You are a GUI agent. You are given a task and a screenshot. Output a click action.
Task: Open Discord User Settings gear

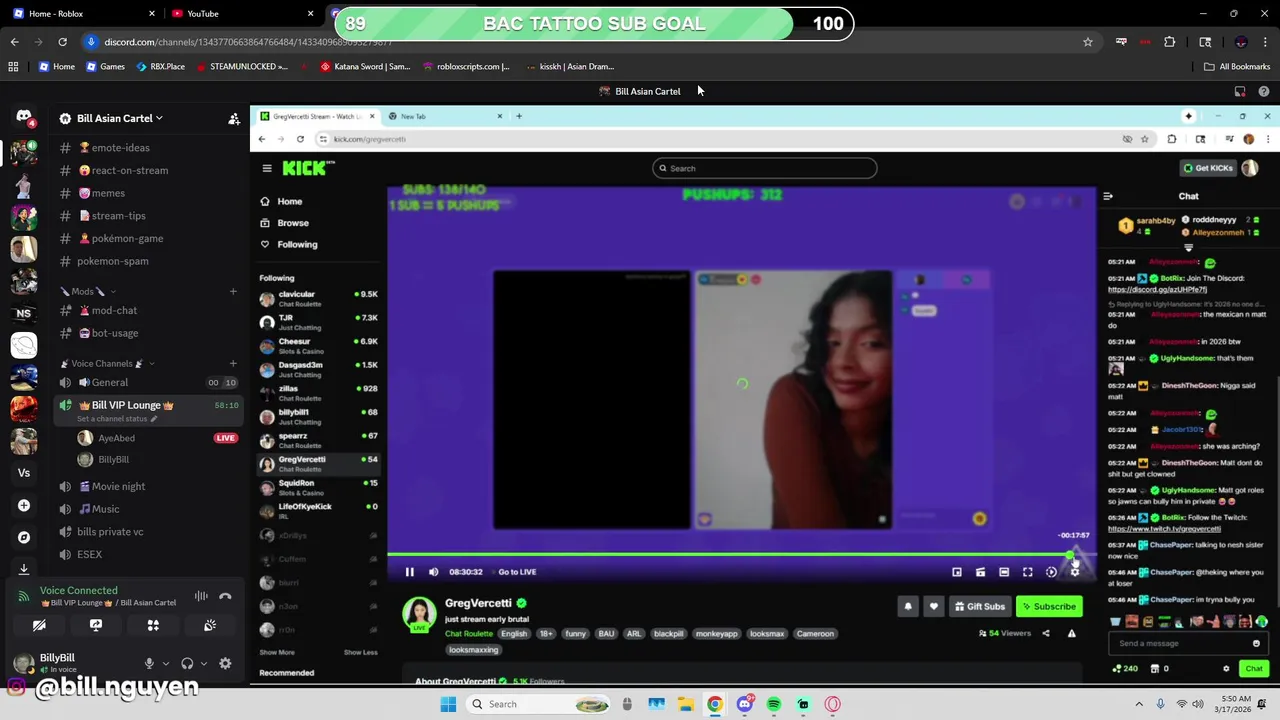tap(225, 663)
